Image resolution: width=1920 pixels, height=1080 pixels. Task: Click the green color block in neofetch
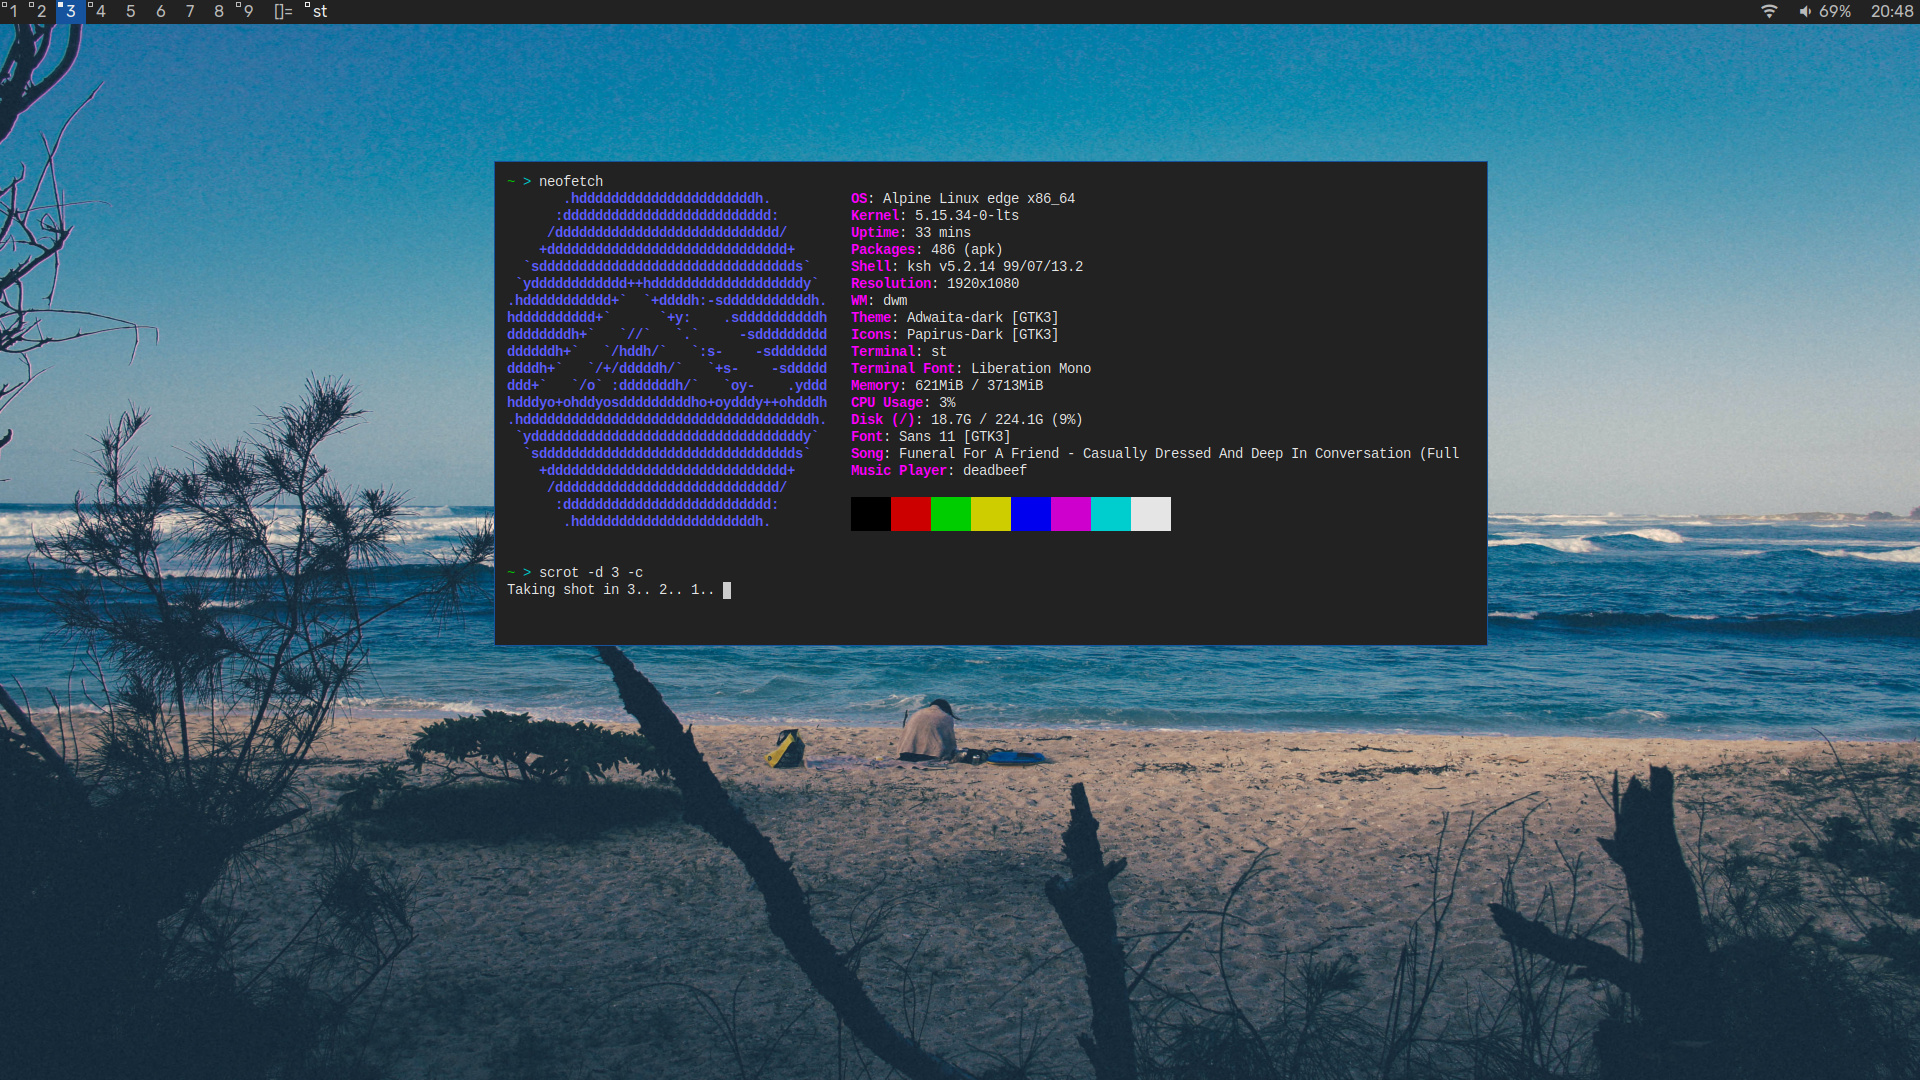(950, 514)
